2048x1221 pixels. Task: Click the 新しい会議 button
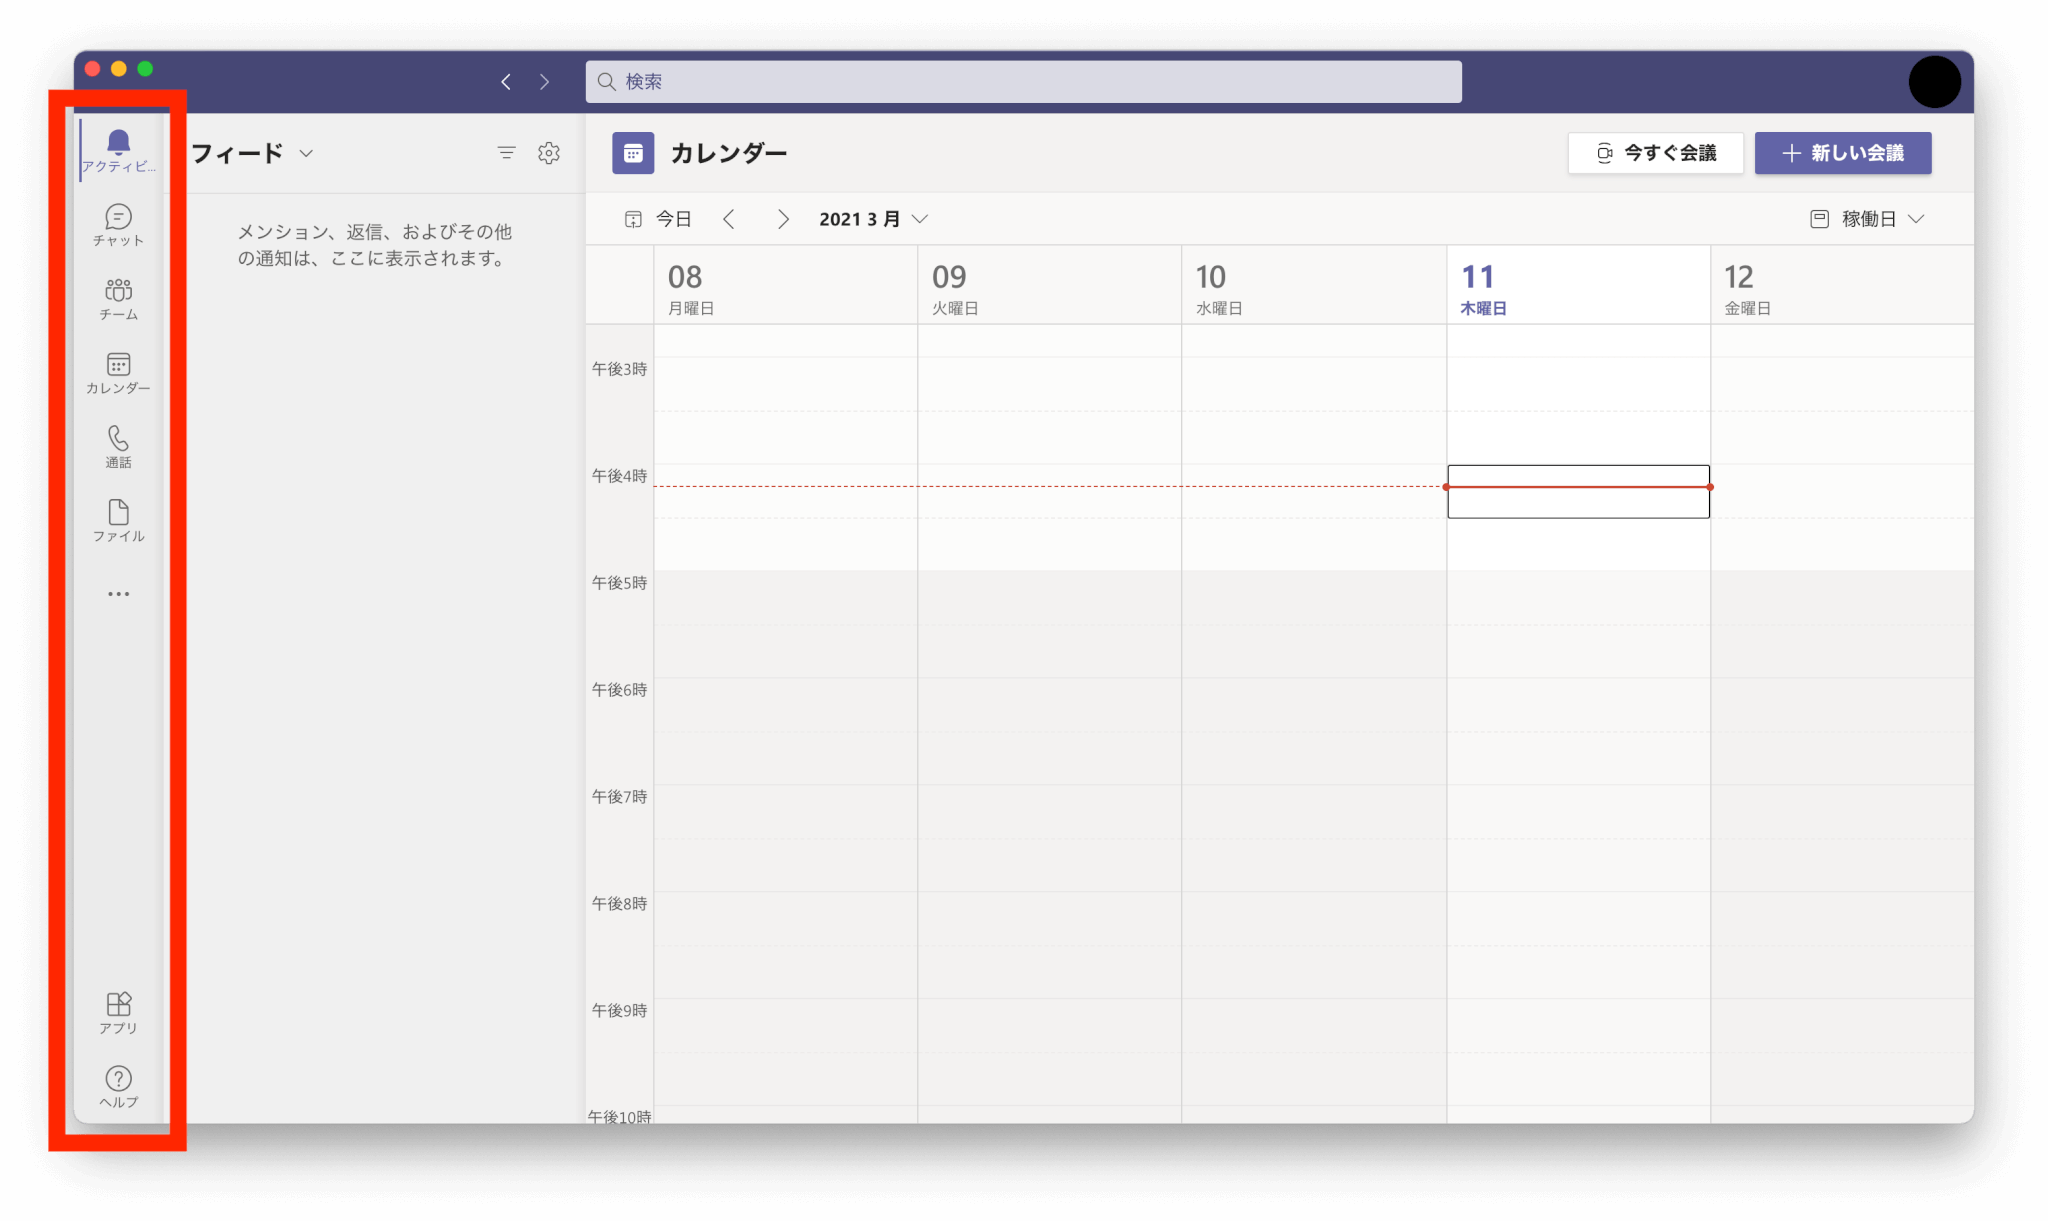1842,153
